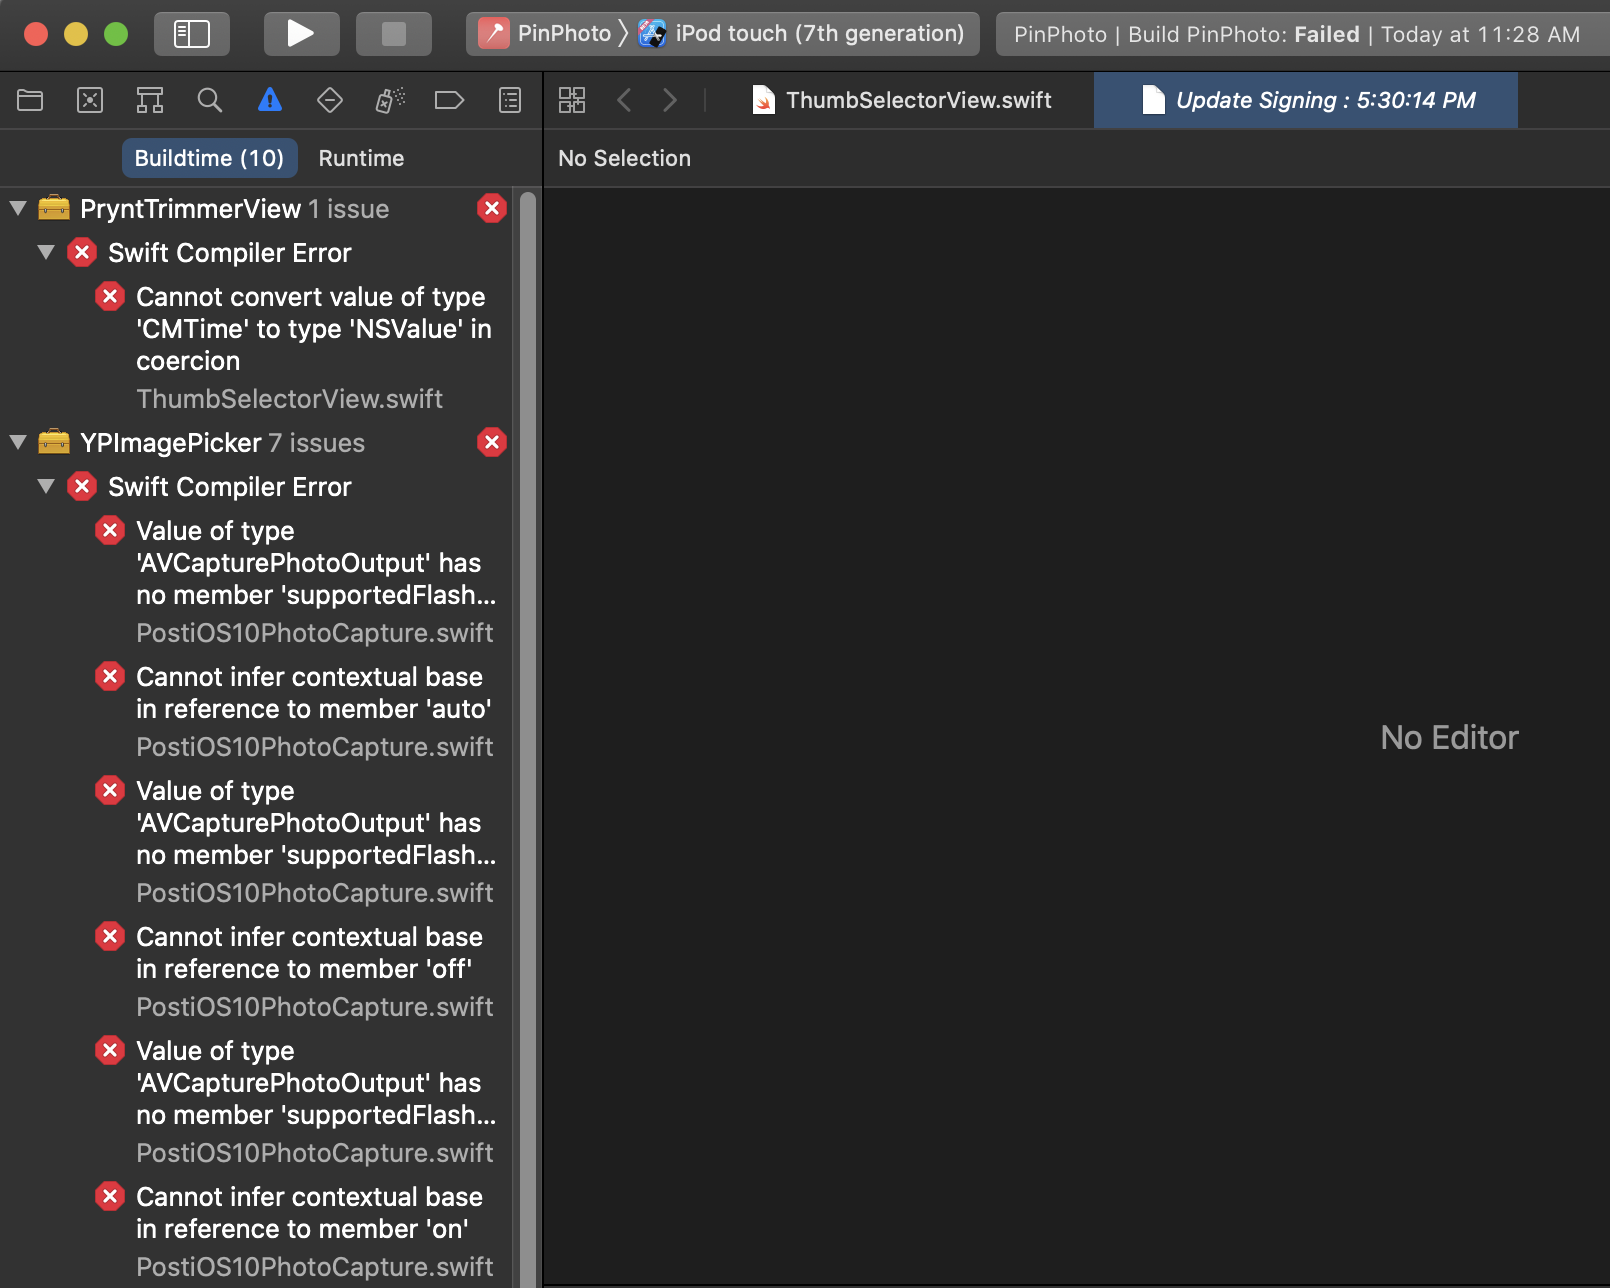1610x1288 pixels.
Task: Open 'auto' contextual base error
Action: coord(313,693)
